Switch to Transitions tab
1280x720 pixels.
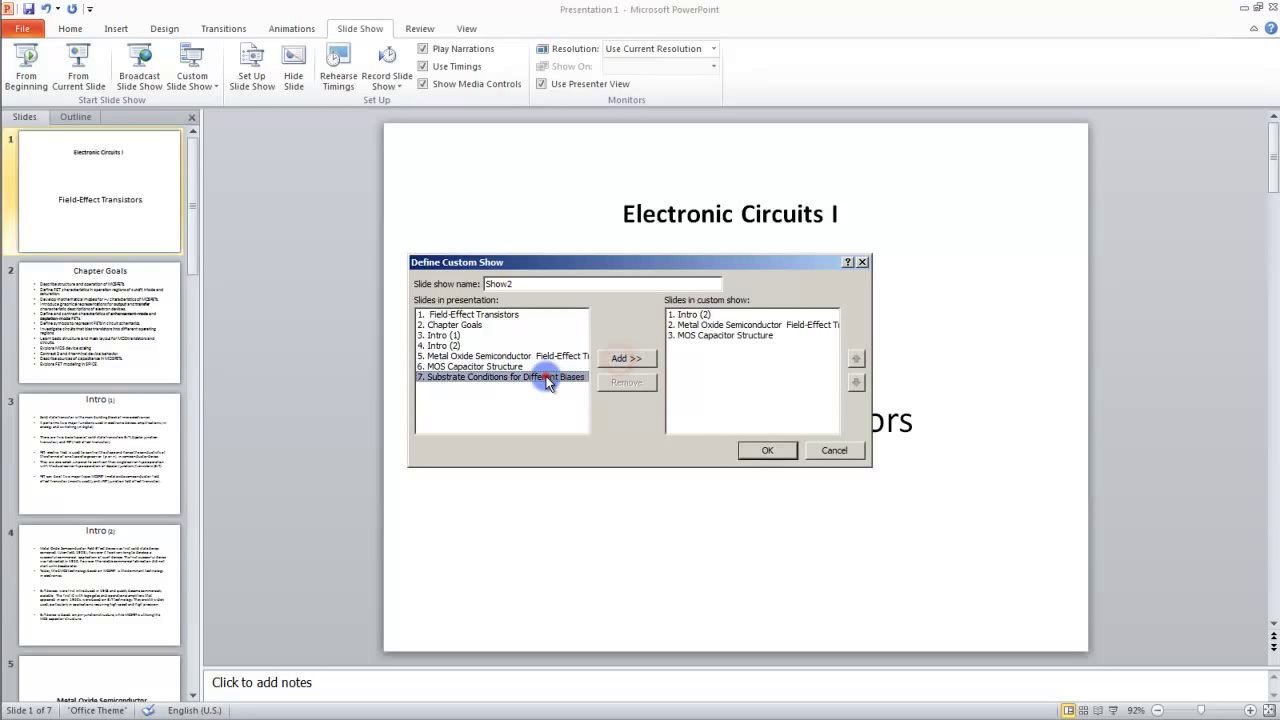224,29
